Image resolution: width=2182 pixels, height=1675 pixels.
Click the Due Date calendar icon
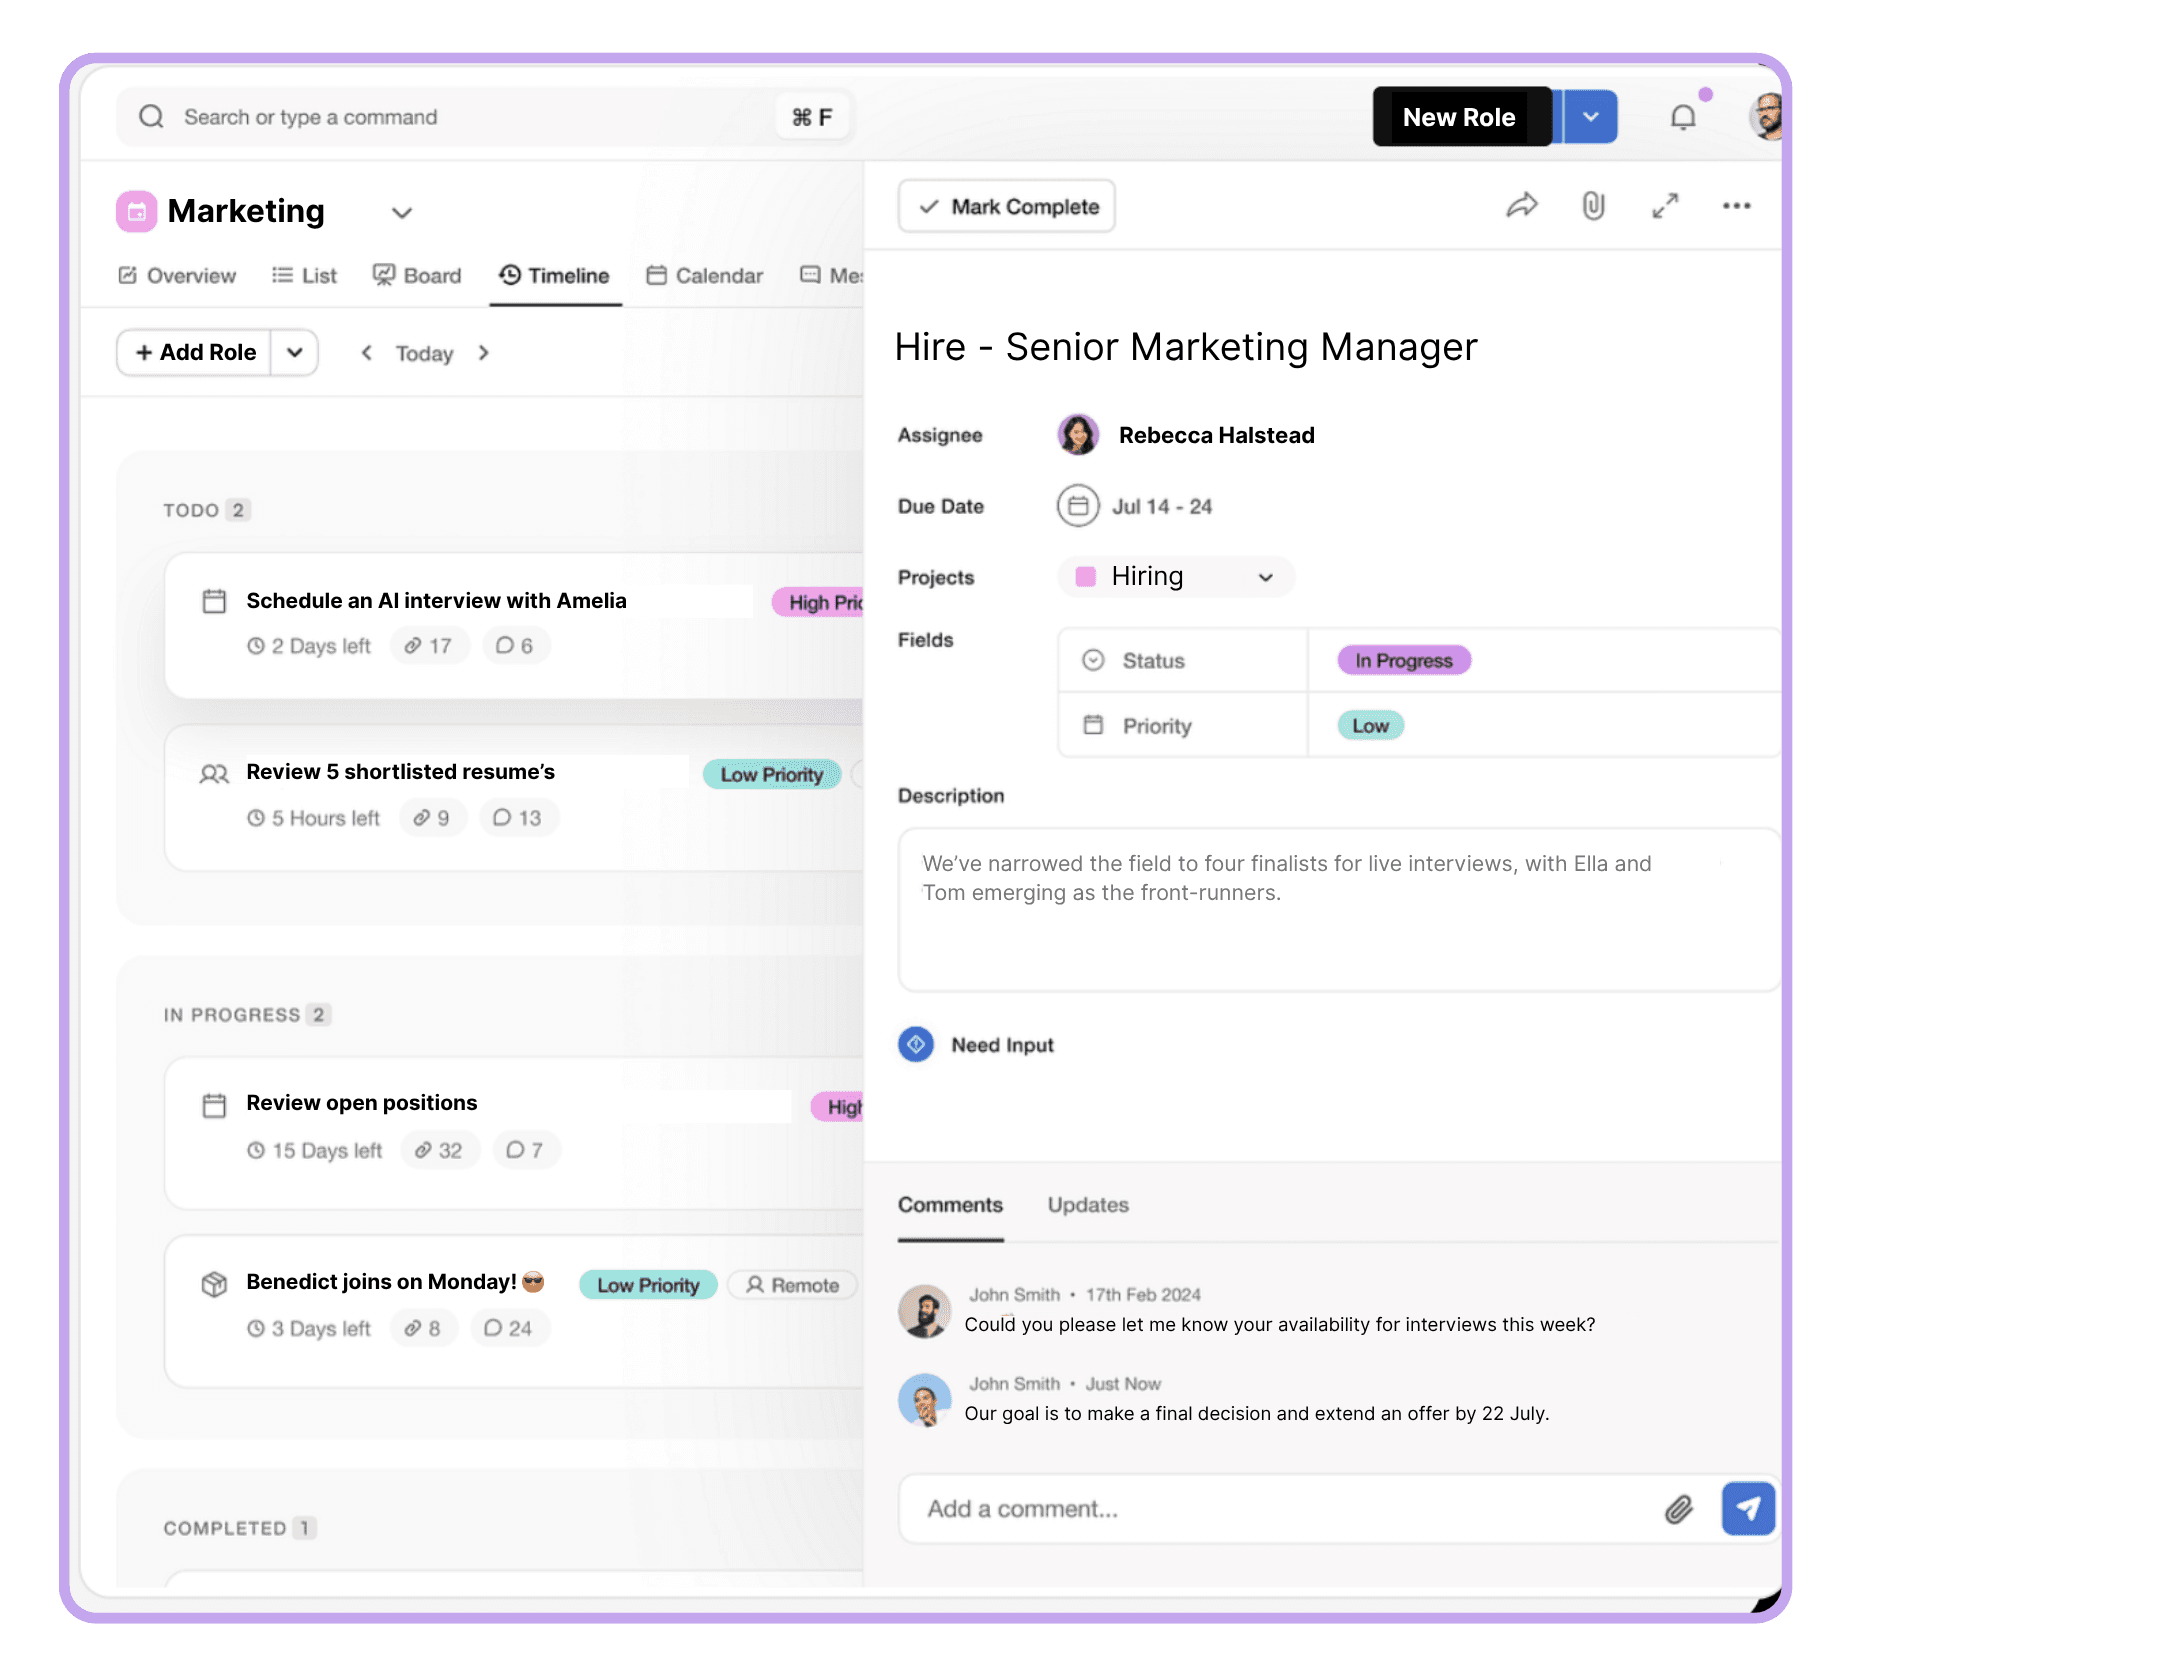pos(1077,506)
